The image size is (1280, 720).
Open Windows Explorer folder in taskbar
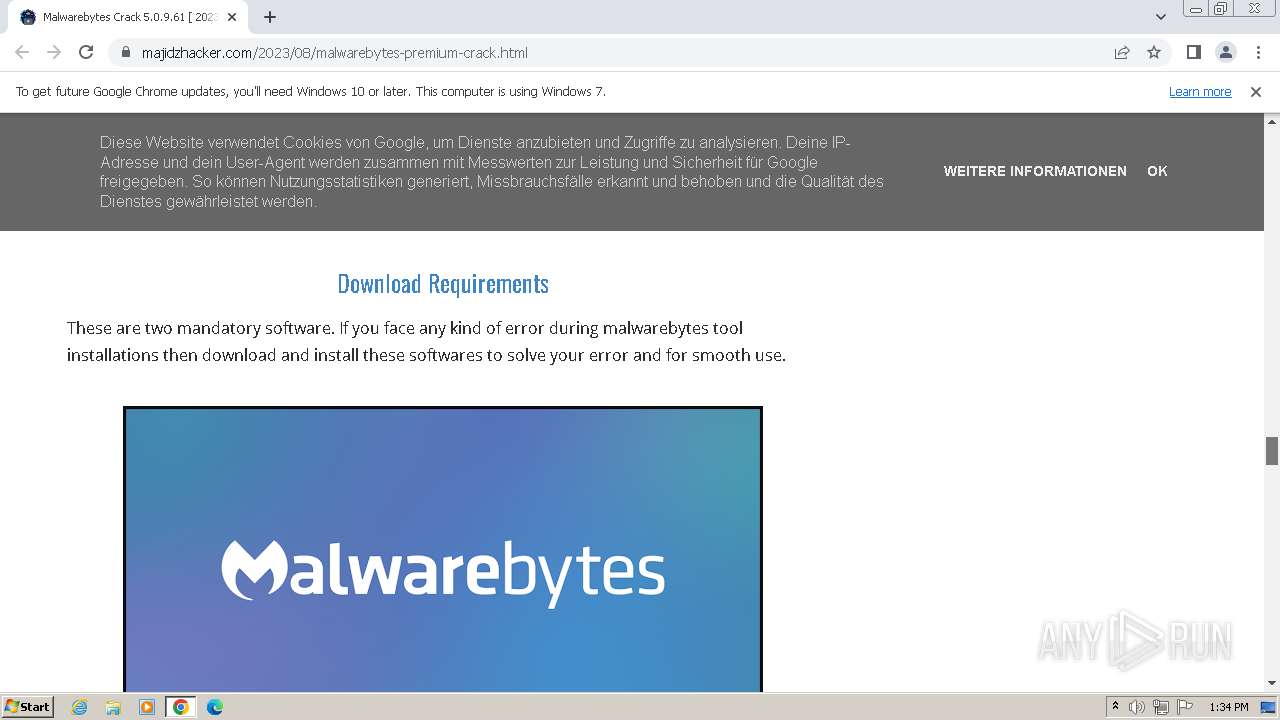tap(113, 707)
